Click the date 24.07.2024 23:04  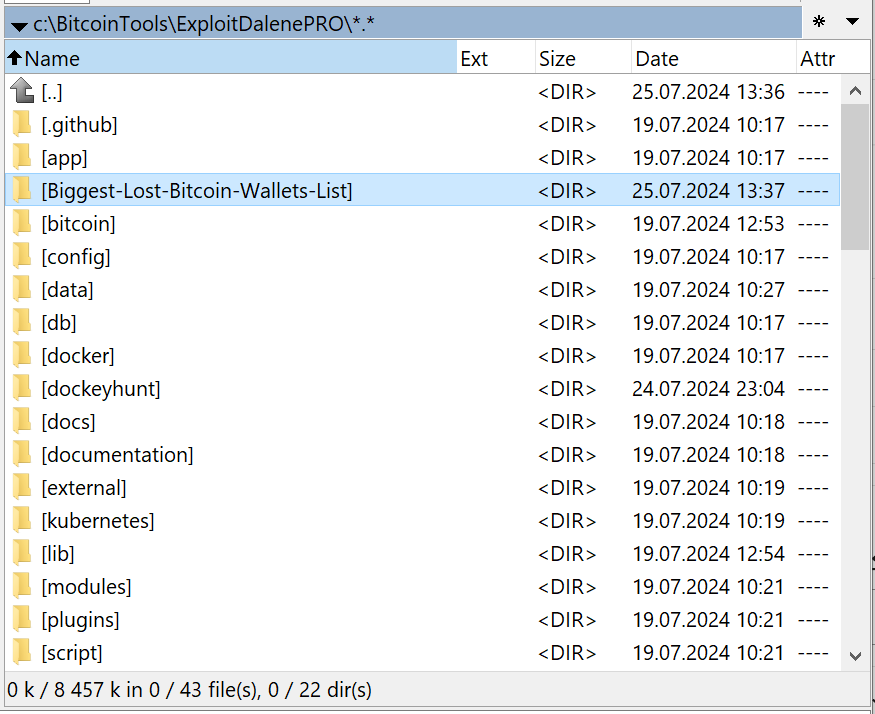(x=708, y=389)
